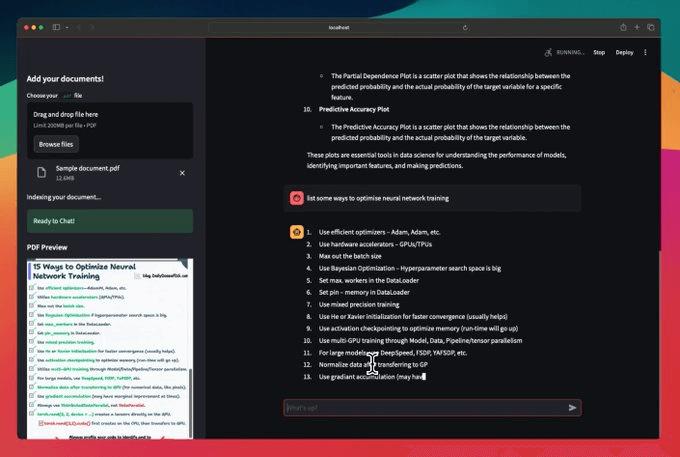Click the user avatar on the question message
680x457 pixels.
297,198
